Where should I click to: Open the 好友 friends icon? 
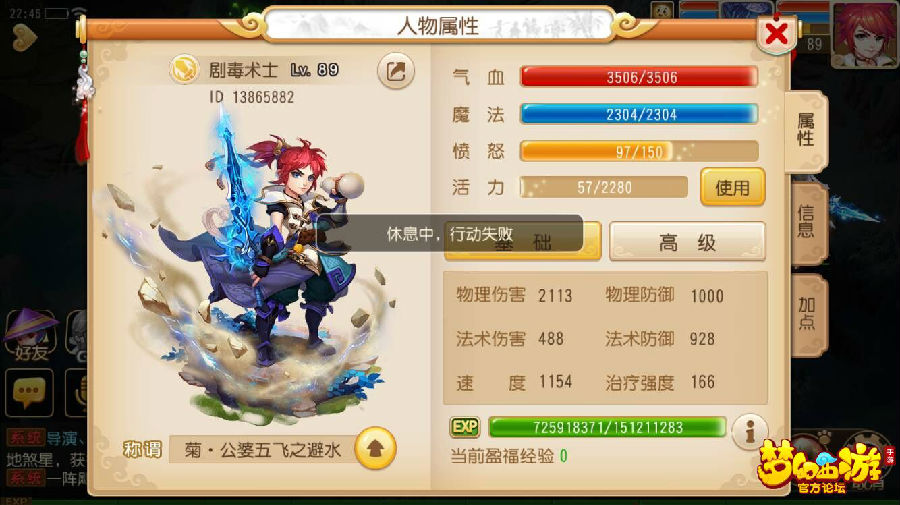32,335
